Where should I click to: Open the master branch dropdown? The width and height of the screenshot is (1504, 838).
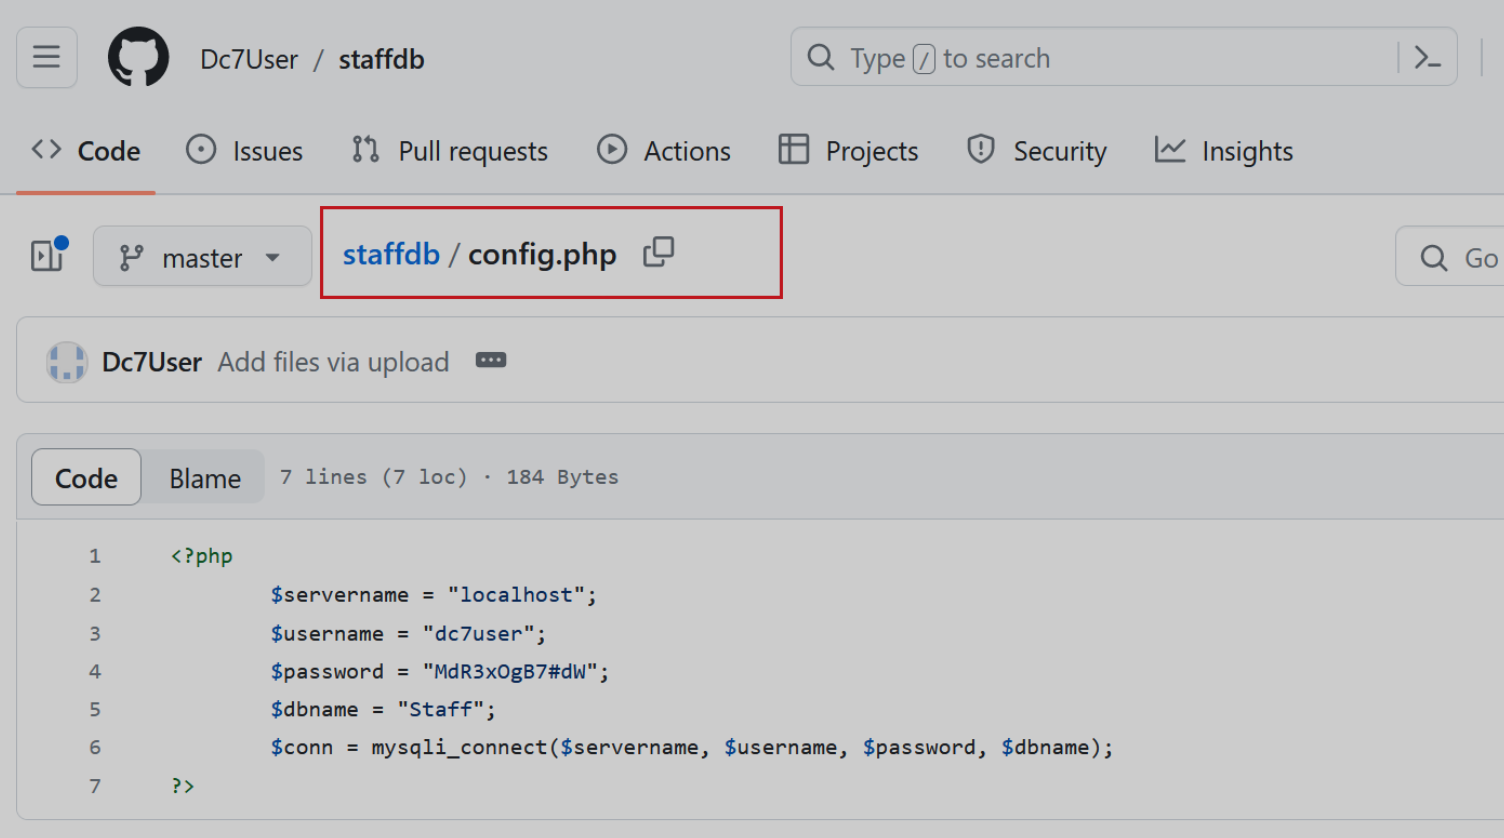click(201, 258)
